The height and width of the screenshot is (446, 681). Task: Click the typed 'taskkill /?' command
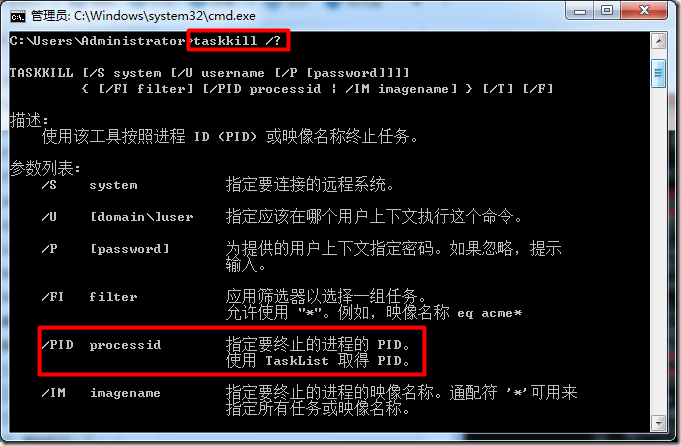point(237,41)
